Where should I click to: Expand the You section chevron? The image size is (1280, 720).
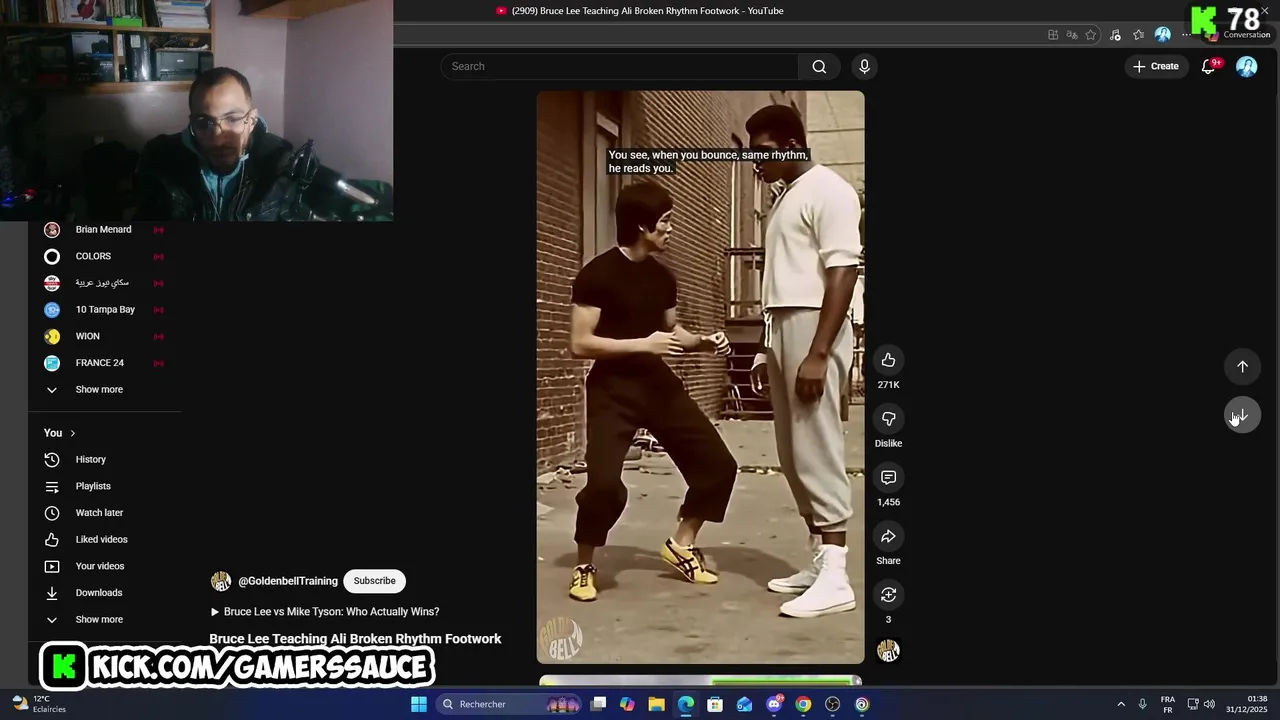[x=72, y=433]
